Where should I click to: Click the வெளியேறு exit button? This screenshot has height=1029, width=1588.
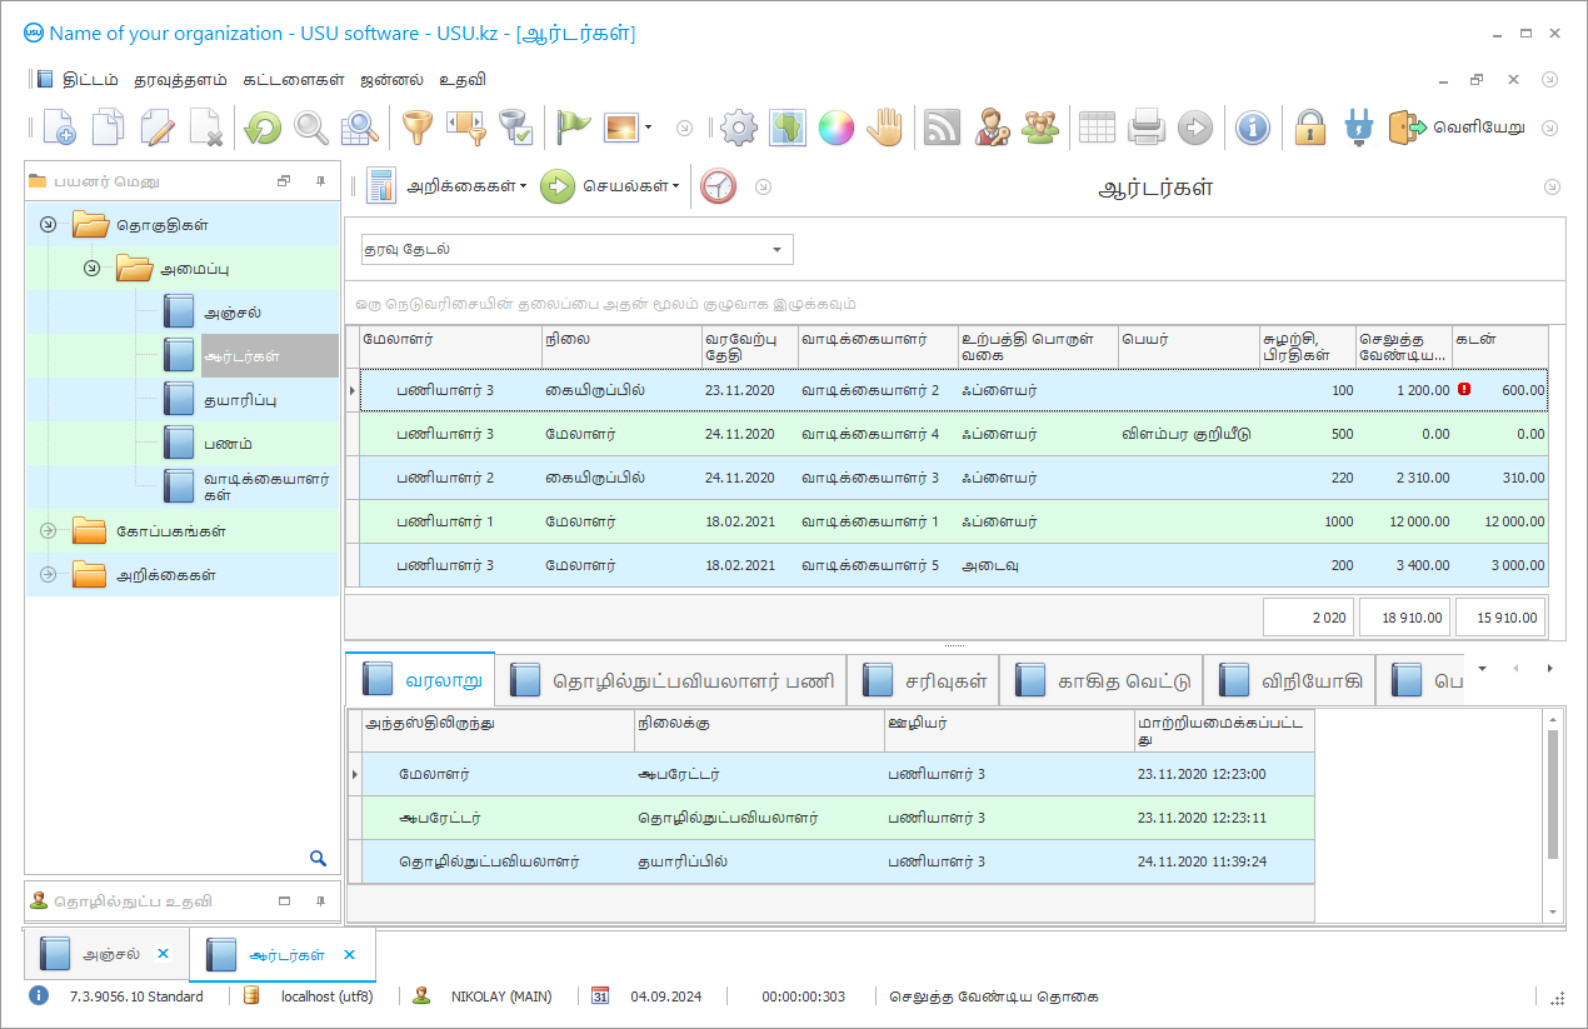tap(1458, 128)
